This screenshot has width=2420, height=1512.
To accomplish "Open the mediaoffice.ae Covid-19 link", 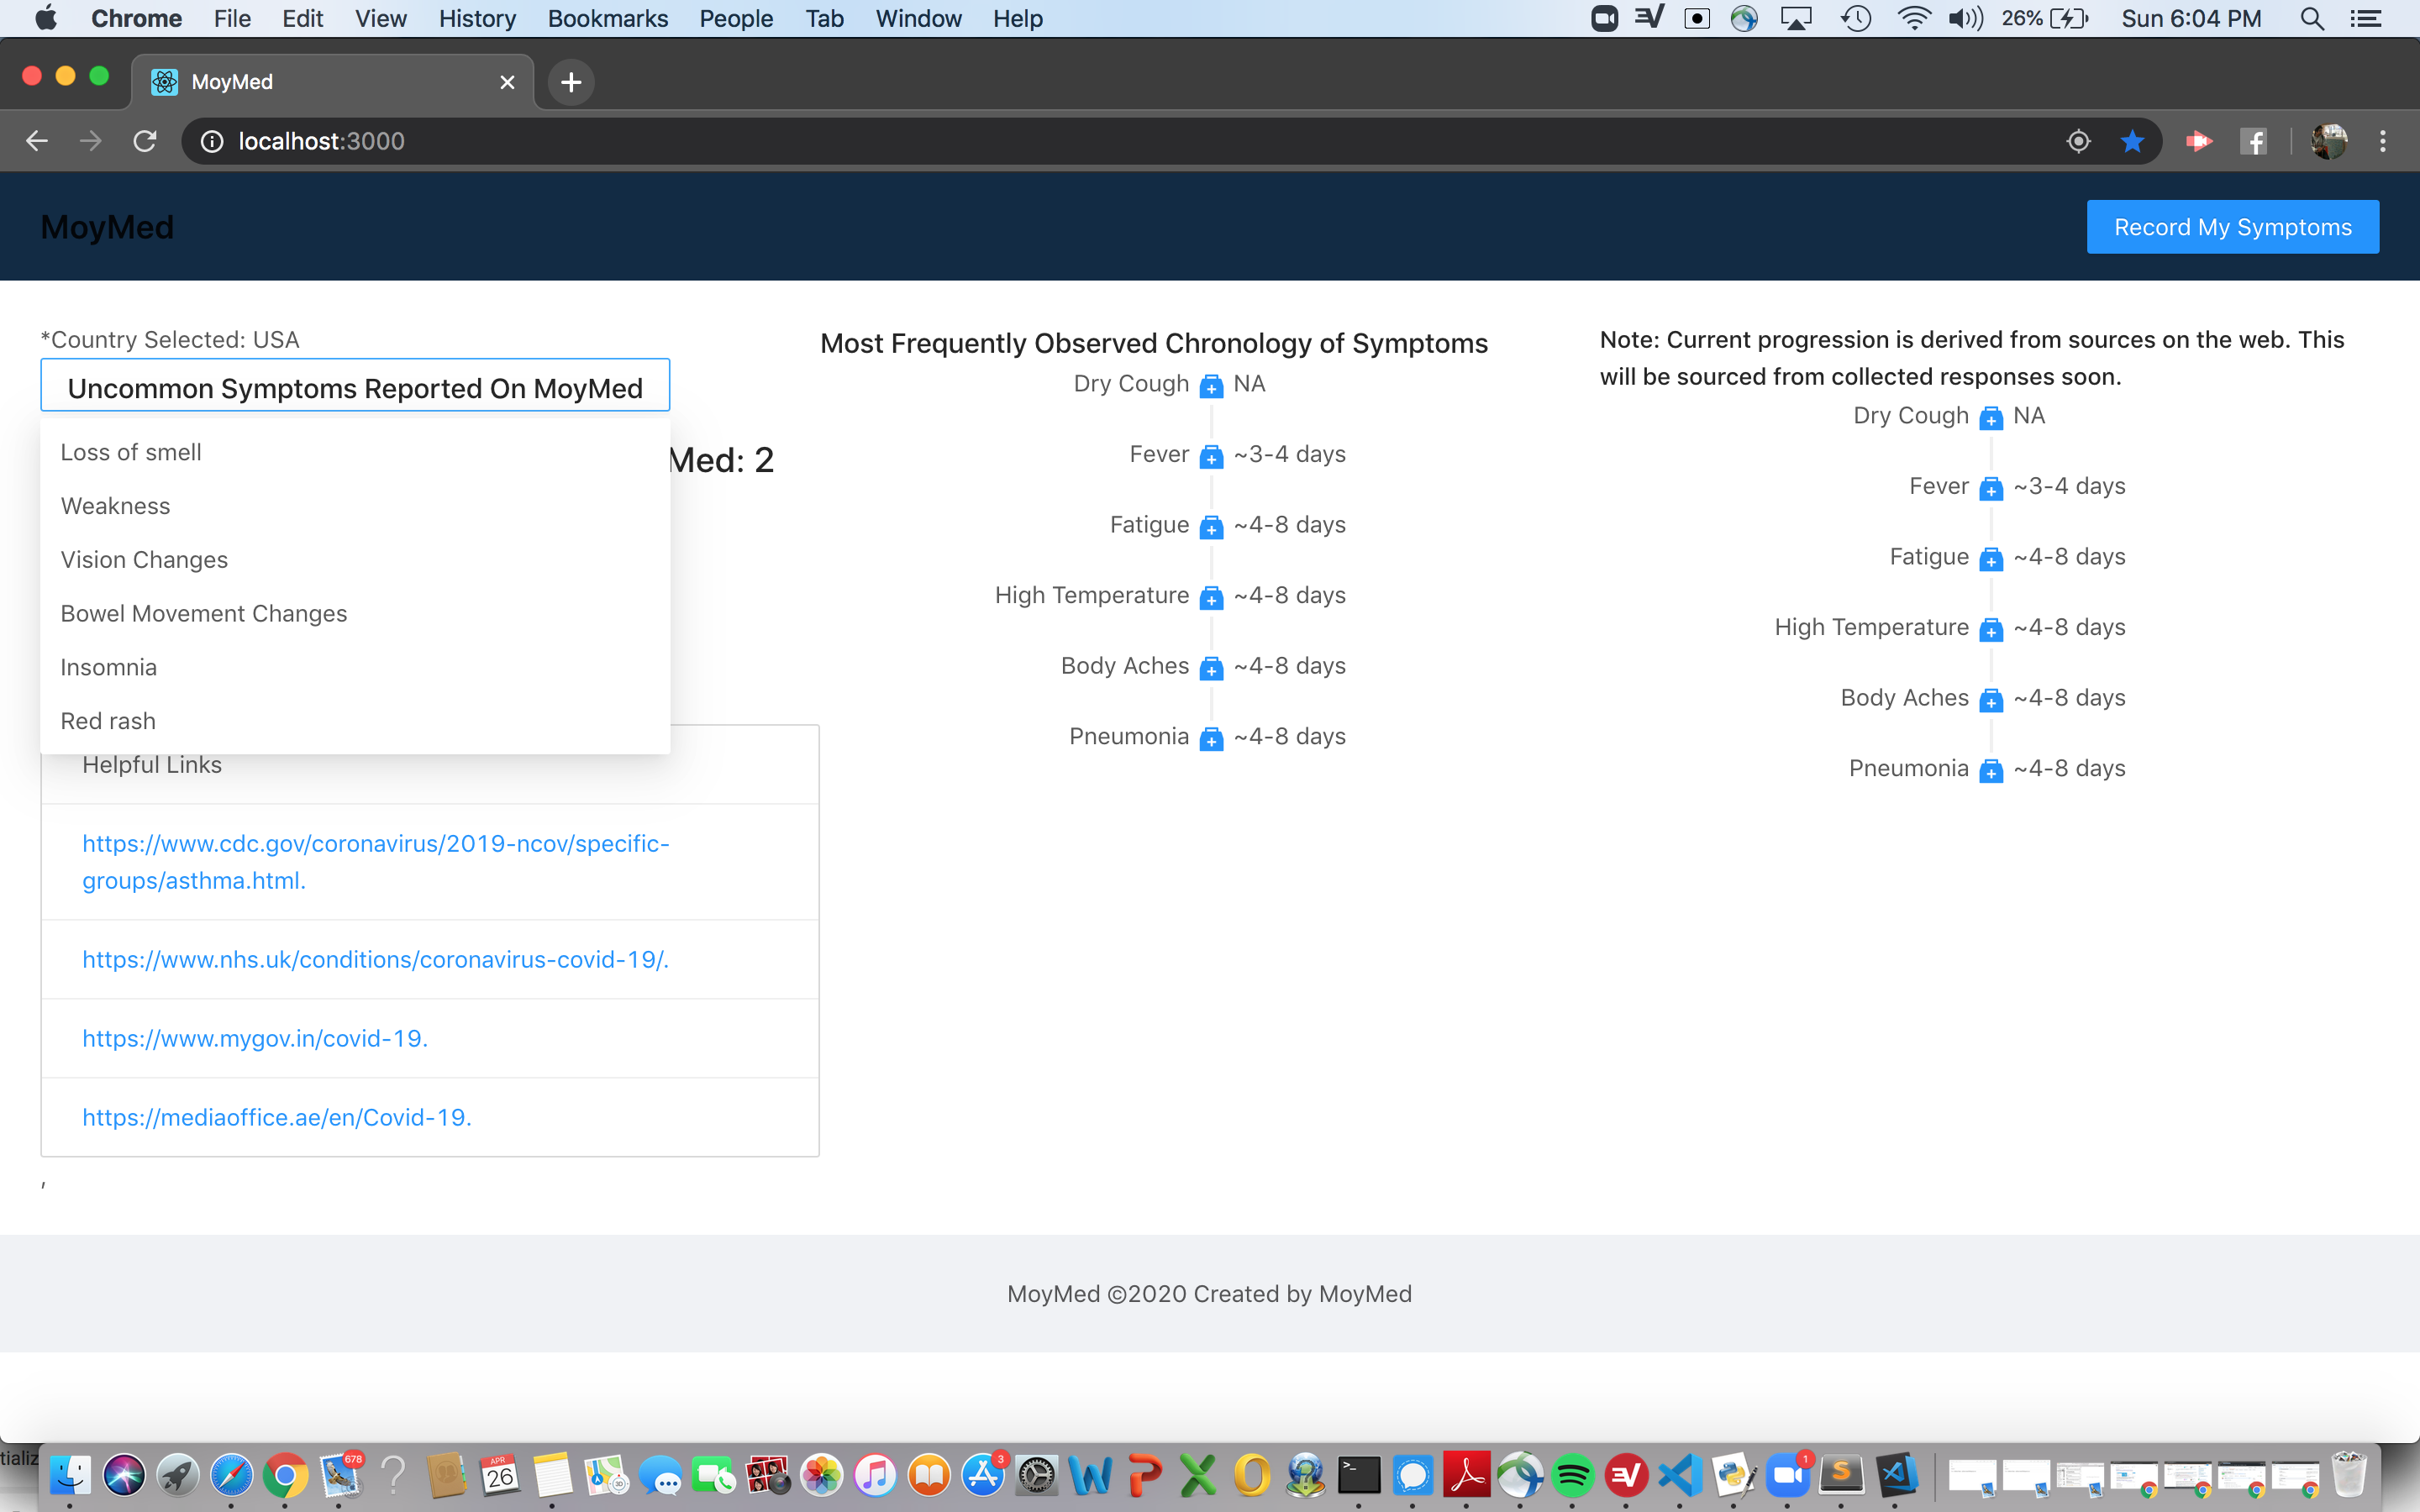I will point(276,1117).
